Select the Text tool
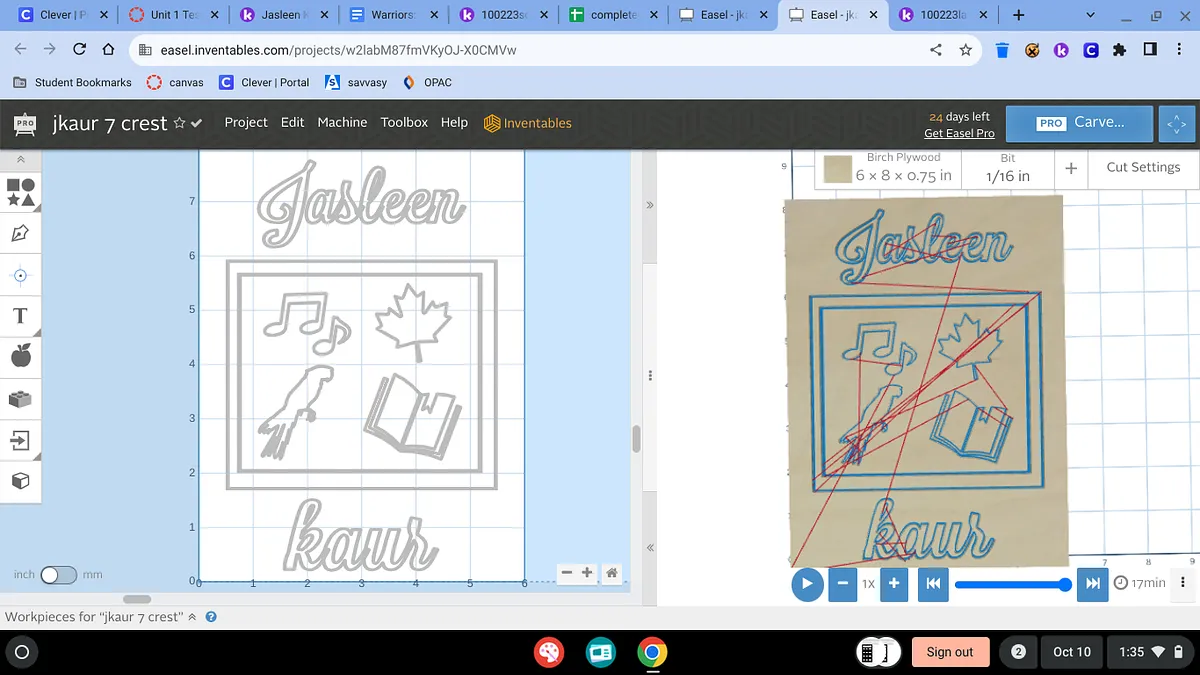1200x675 pixels. 21,316
